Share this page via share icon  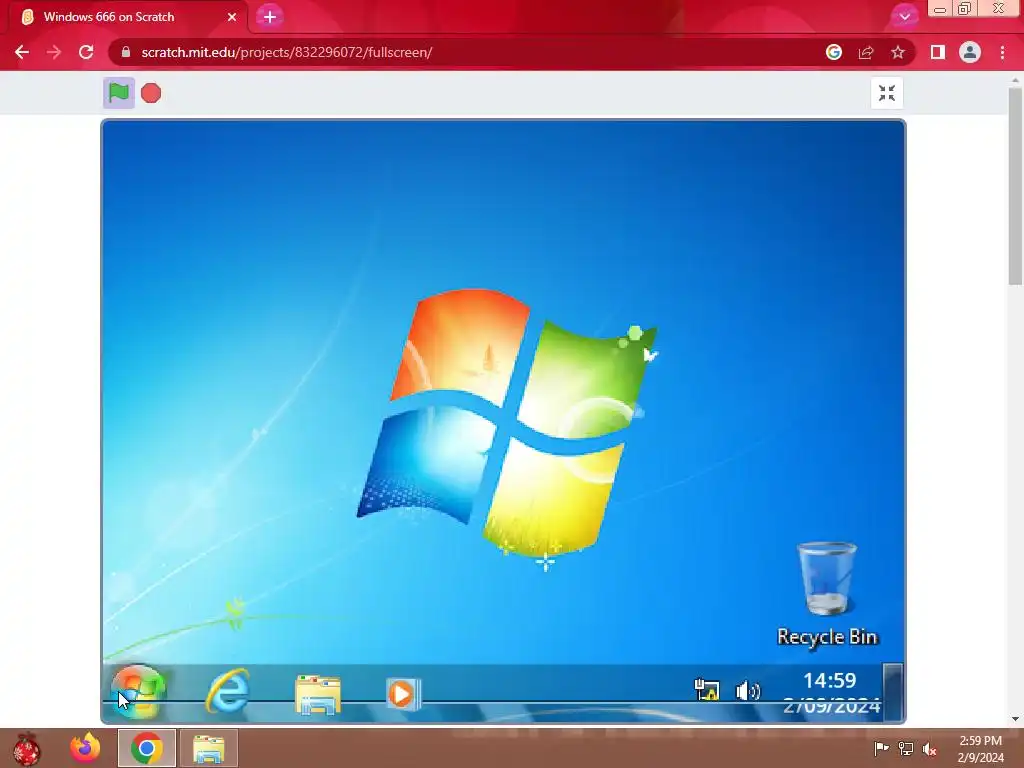[866, 52]
